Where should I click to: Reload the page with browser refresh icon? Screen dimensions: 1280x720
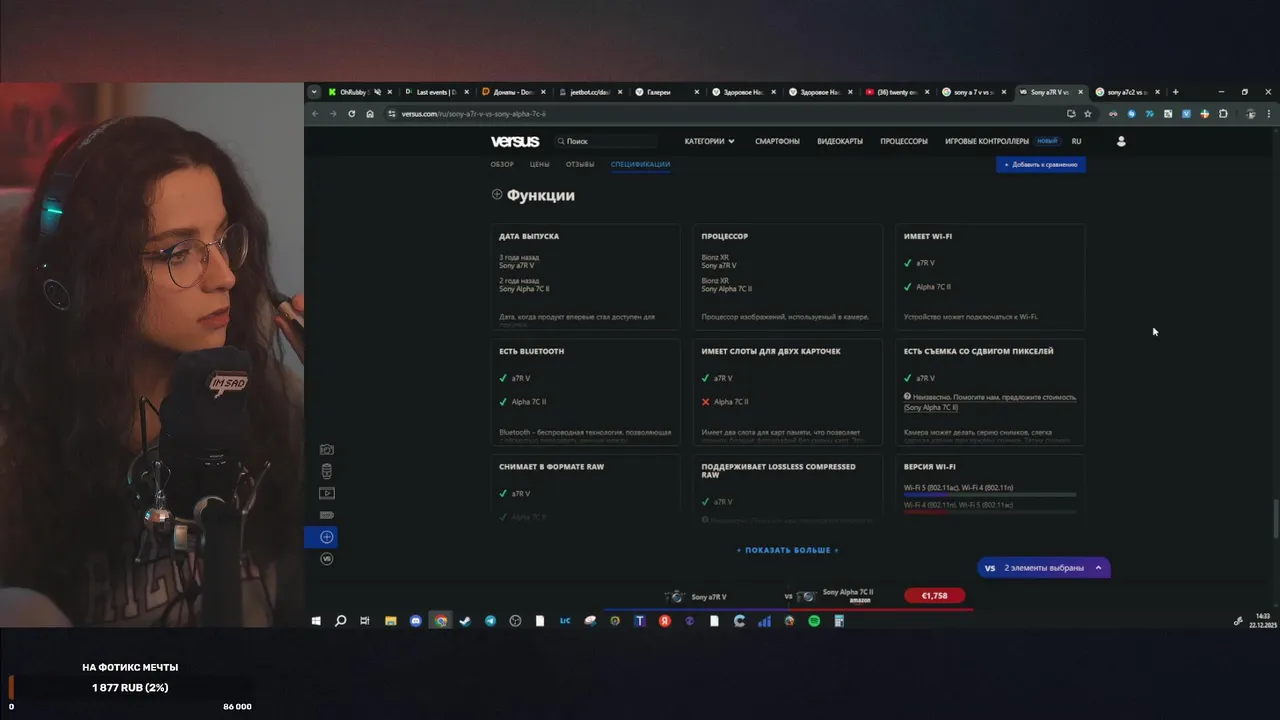(x=351, y=114)
